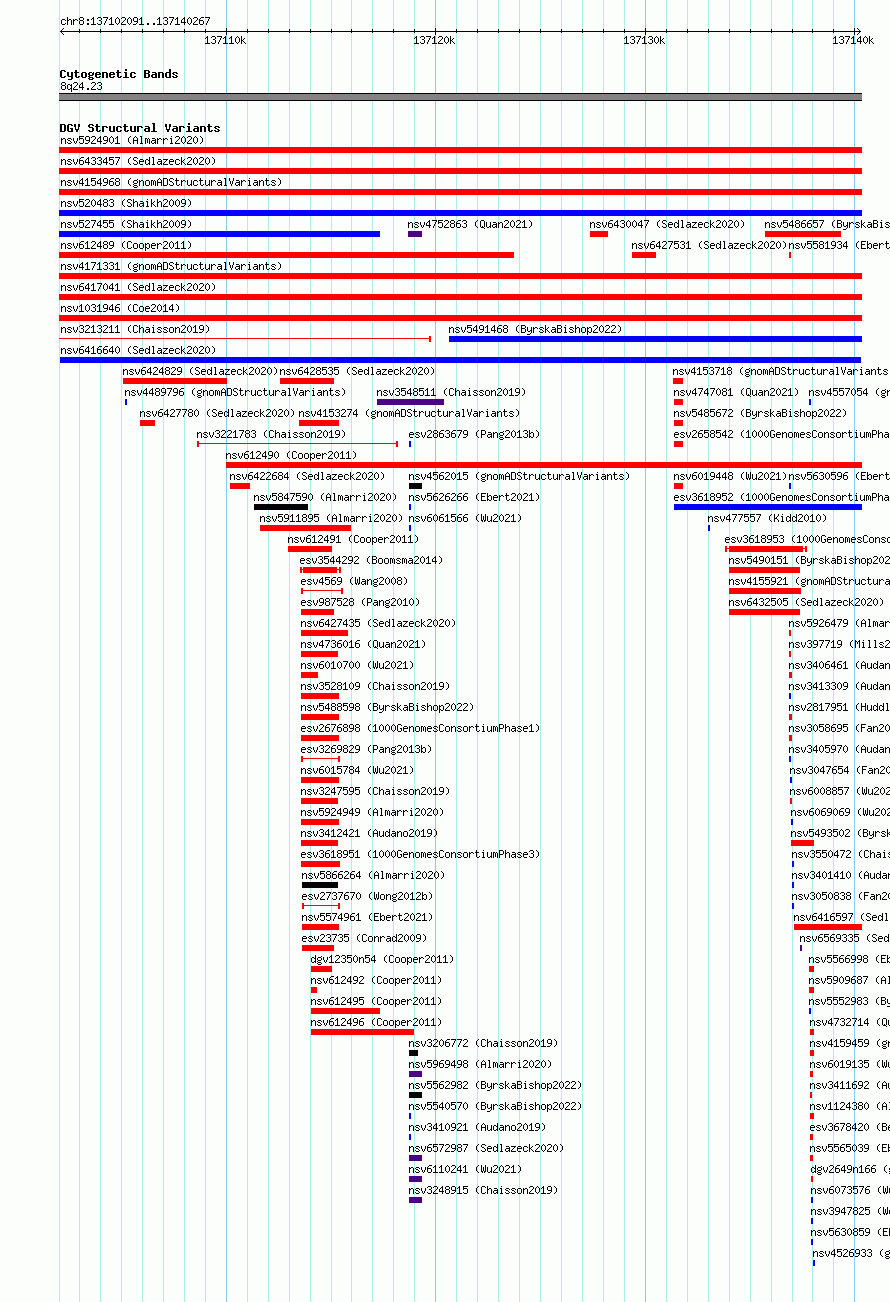Click nsv5969498 (Almarri2020) label

480,1064
